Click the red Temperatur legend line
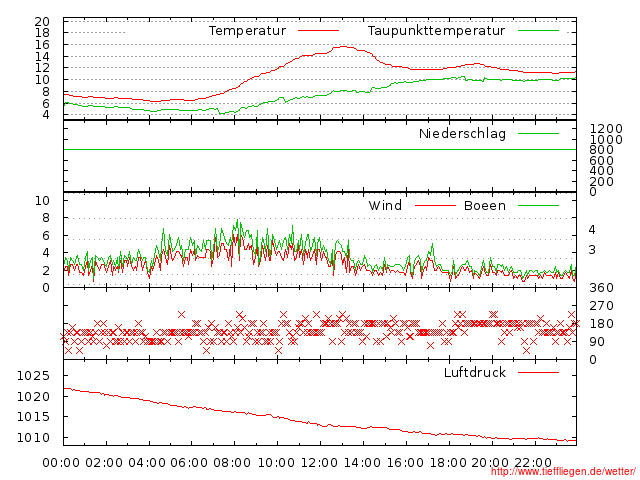This screenshot has height=480, width=640. pos(318,31)
